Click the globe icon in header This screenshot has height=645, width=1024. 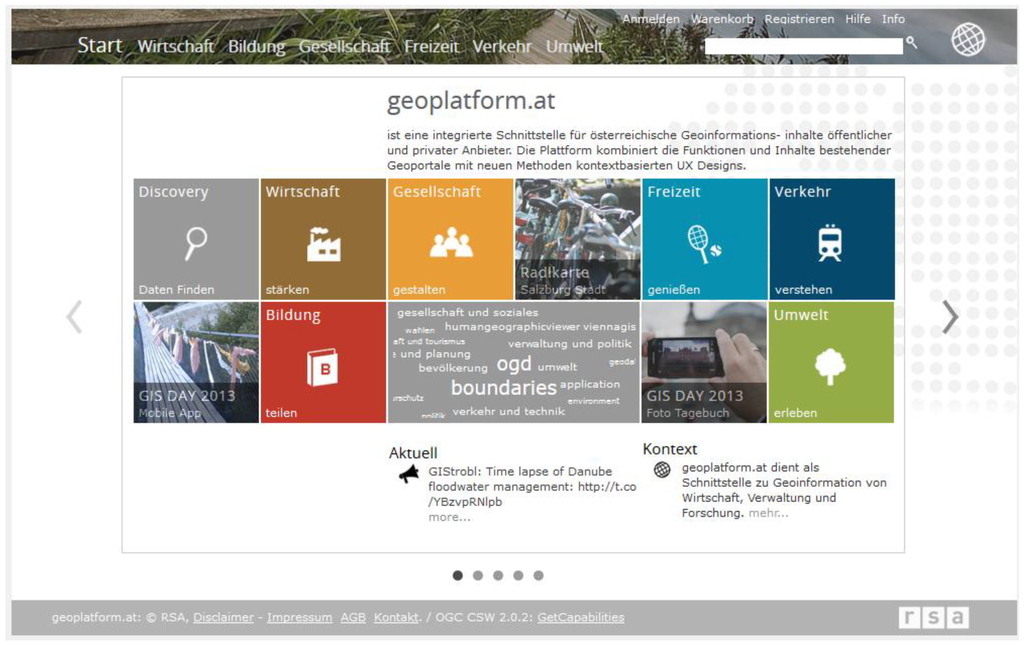click(x=967, y=40)
